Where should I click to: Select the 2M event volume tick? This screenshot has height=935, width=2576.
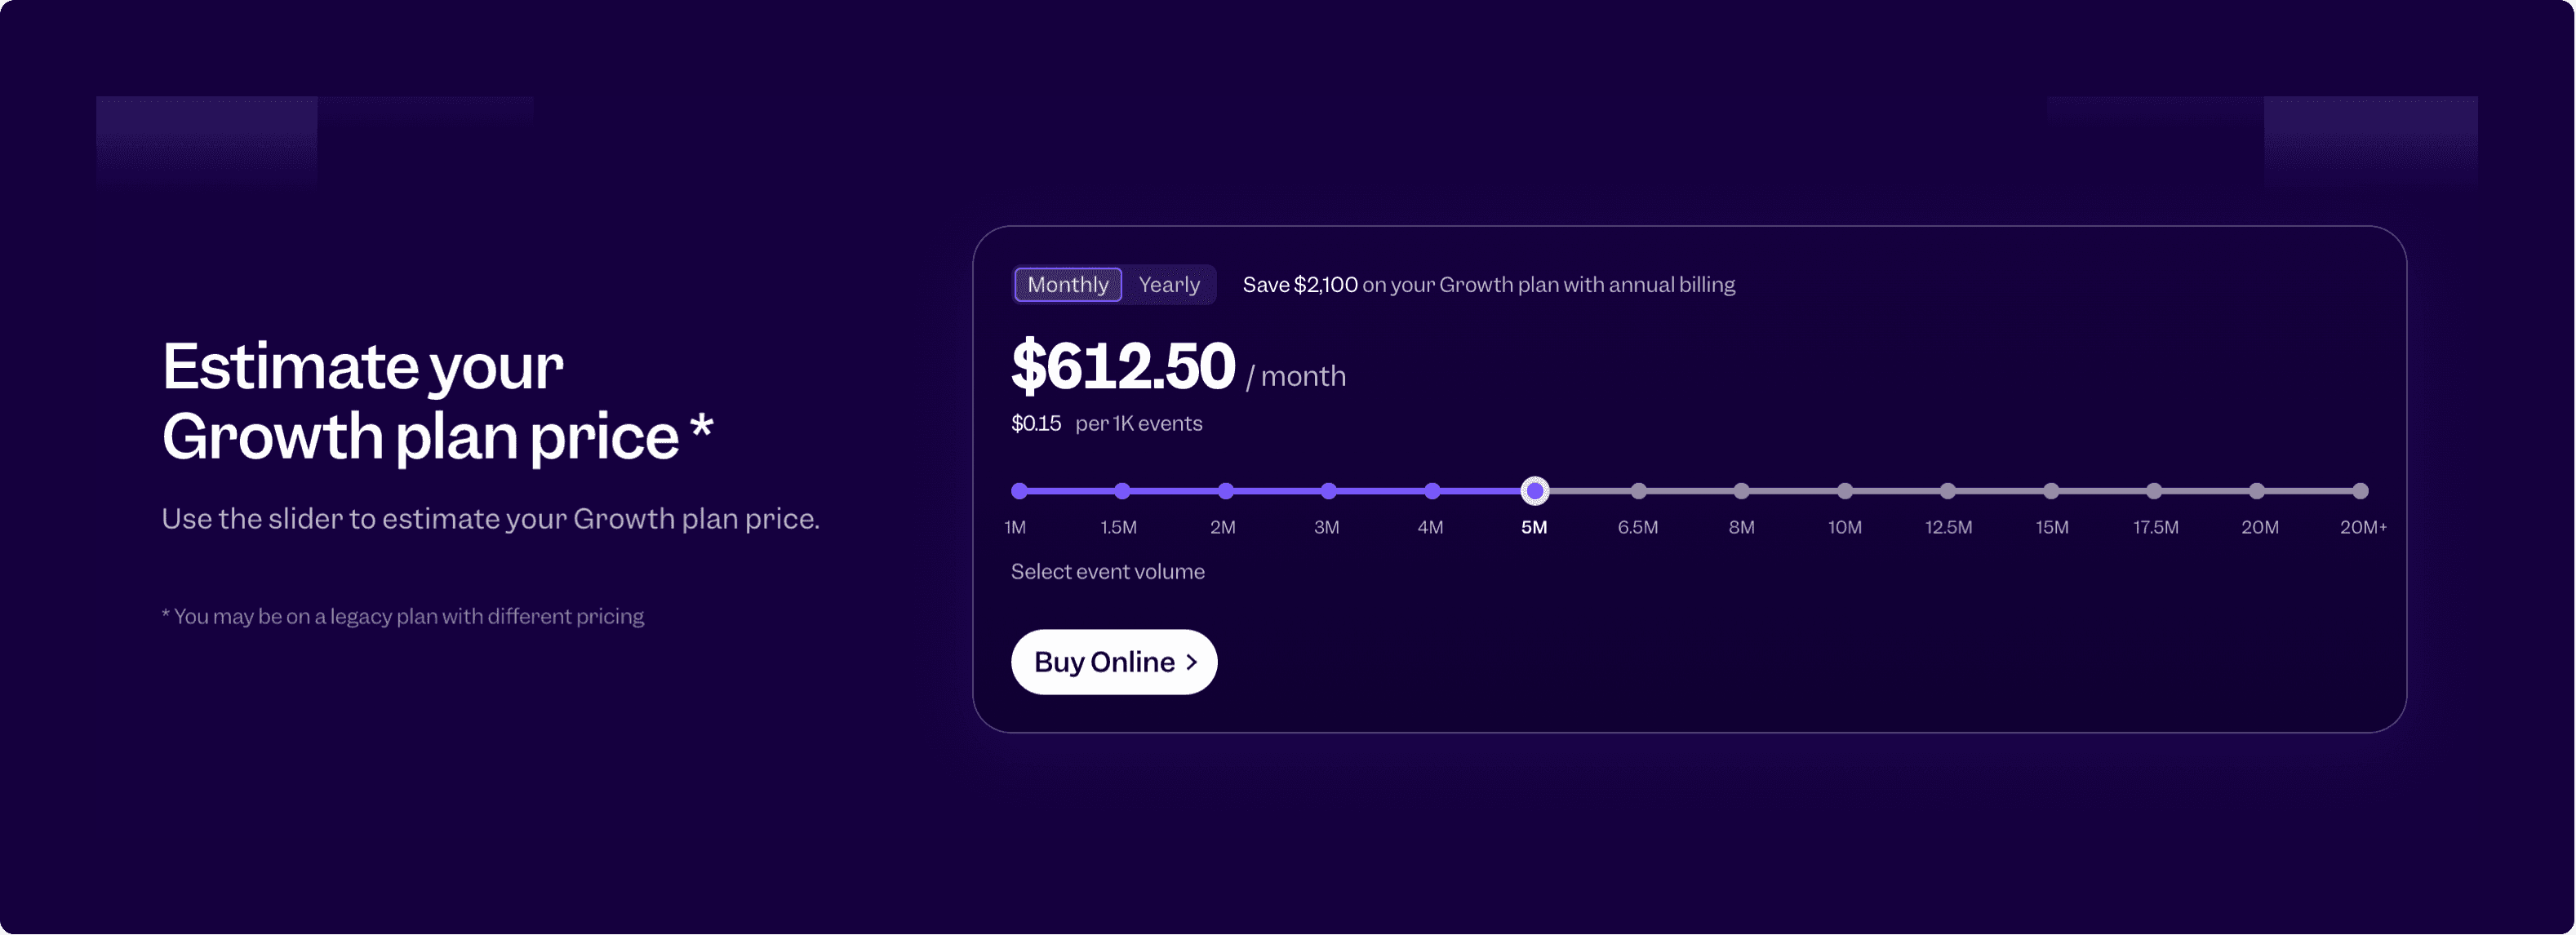[x=1225, y=490]
